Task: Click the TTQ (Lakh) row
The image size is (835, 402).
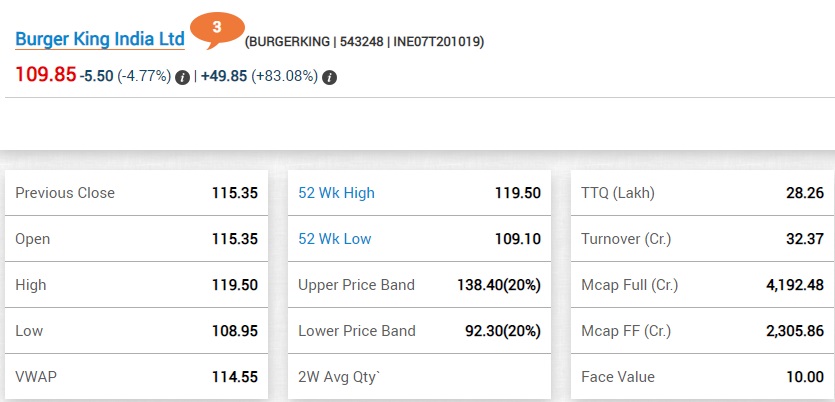Action: [x=701, y=193]
